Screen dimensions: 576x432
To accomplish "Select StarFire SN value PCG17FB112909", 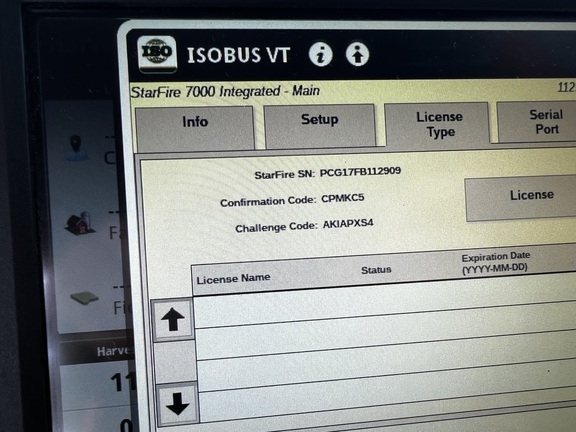I will tap(360, 172).
